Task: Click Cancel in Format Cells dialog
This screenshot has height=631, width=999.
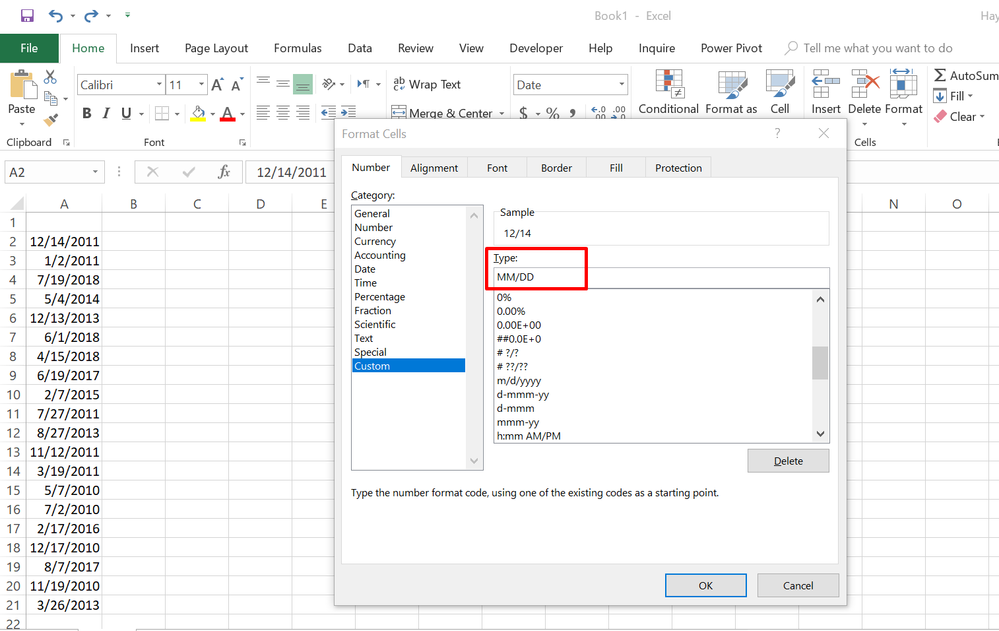Action: coord(798,585)
